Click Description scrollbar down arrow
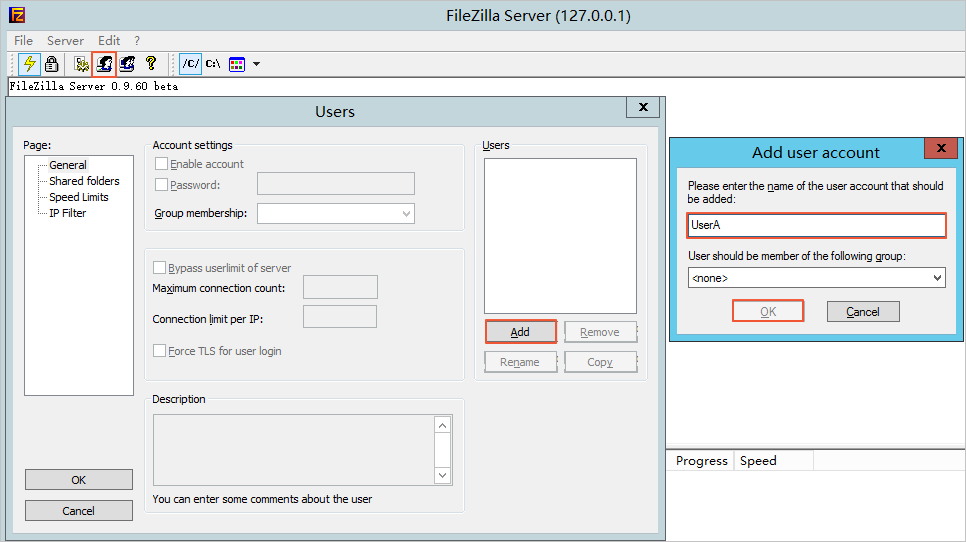Screen dimensions: 966x542 coord(442,475)
